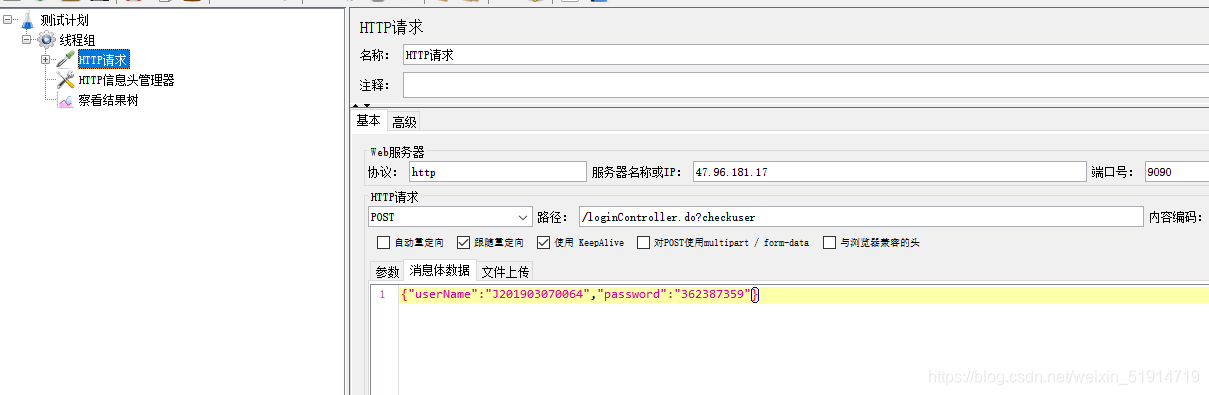1209x395 pixels.
Task: Click the wrench icon of HTTP信息头管理器
Action: pyautogui.click(x=66, y=80)
